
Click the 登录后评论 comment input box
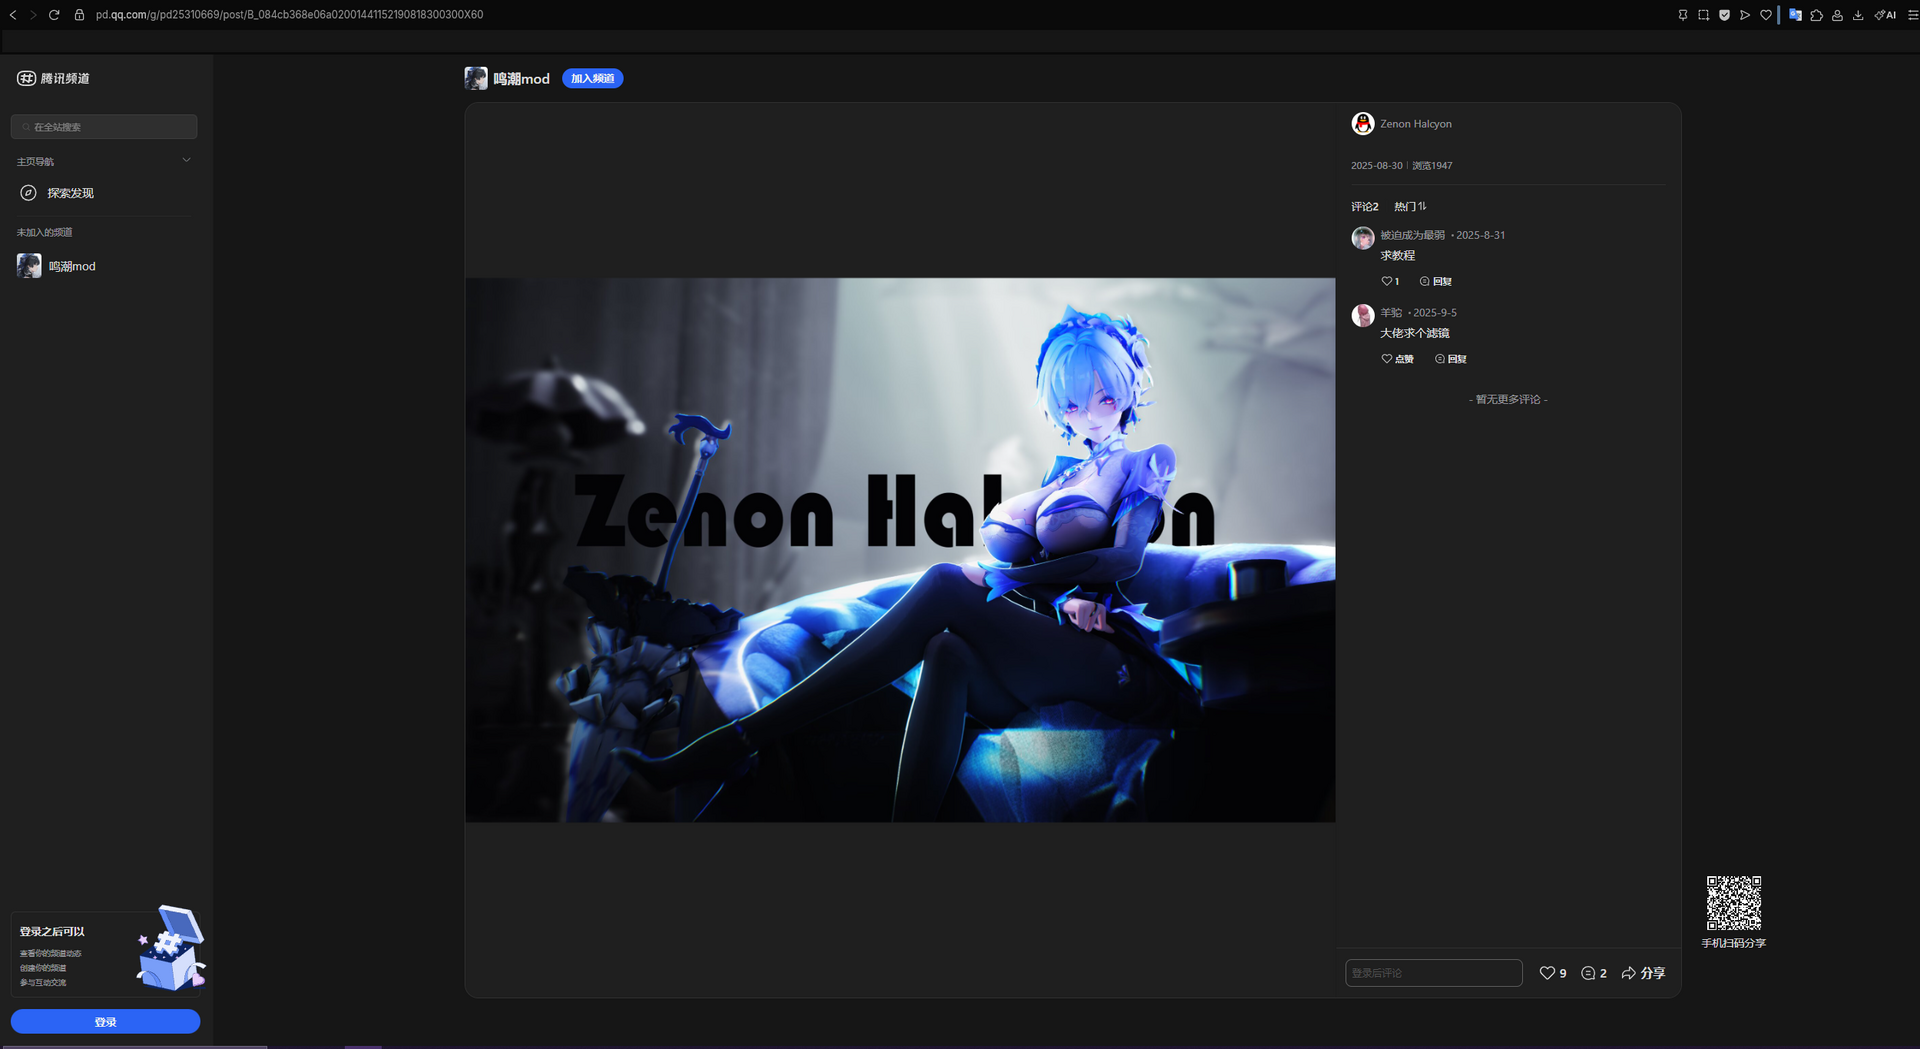click(x=1434, y=973)
